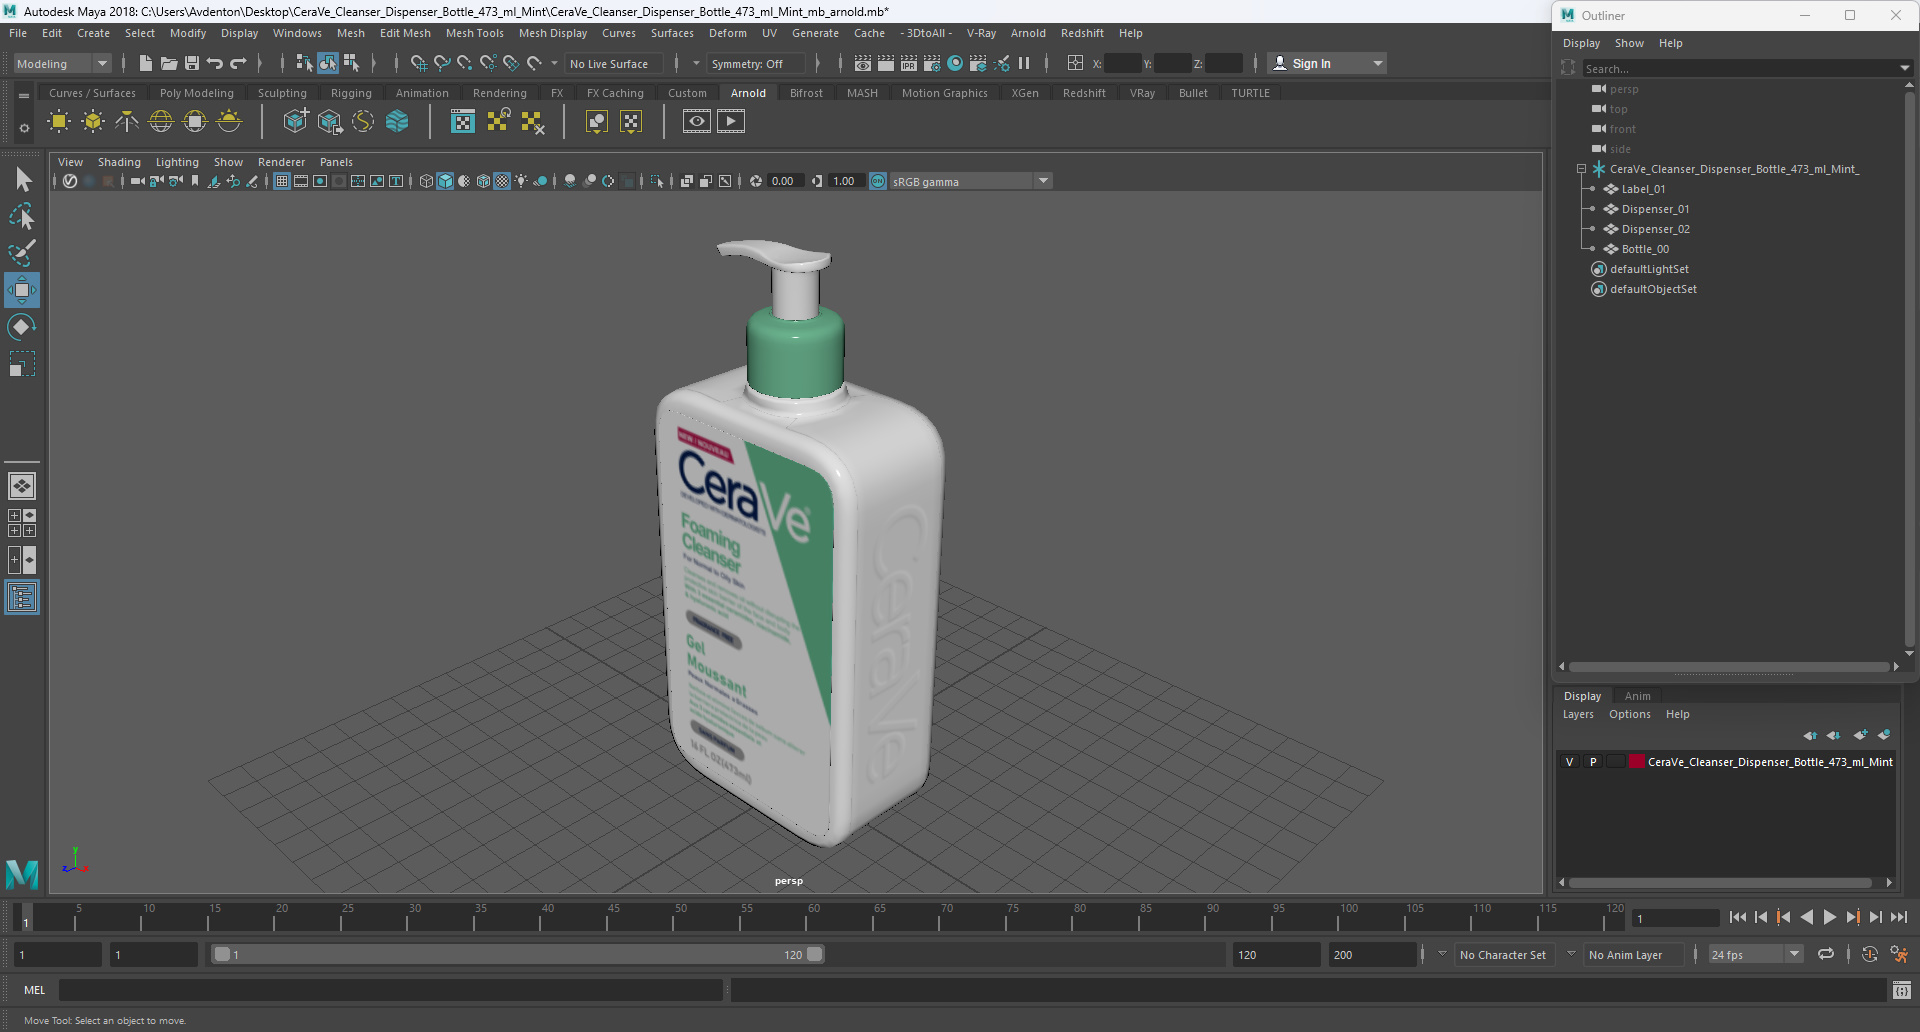Create an Arnold skydome light

pyautogui.click(x=161, y=122)
